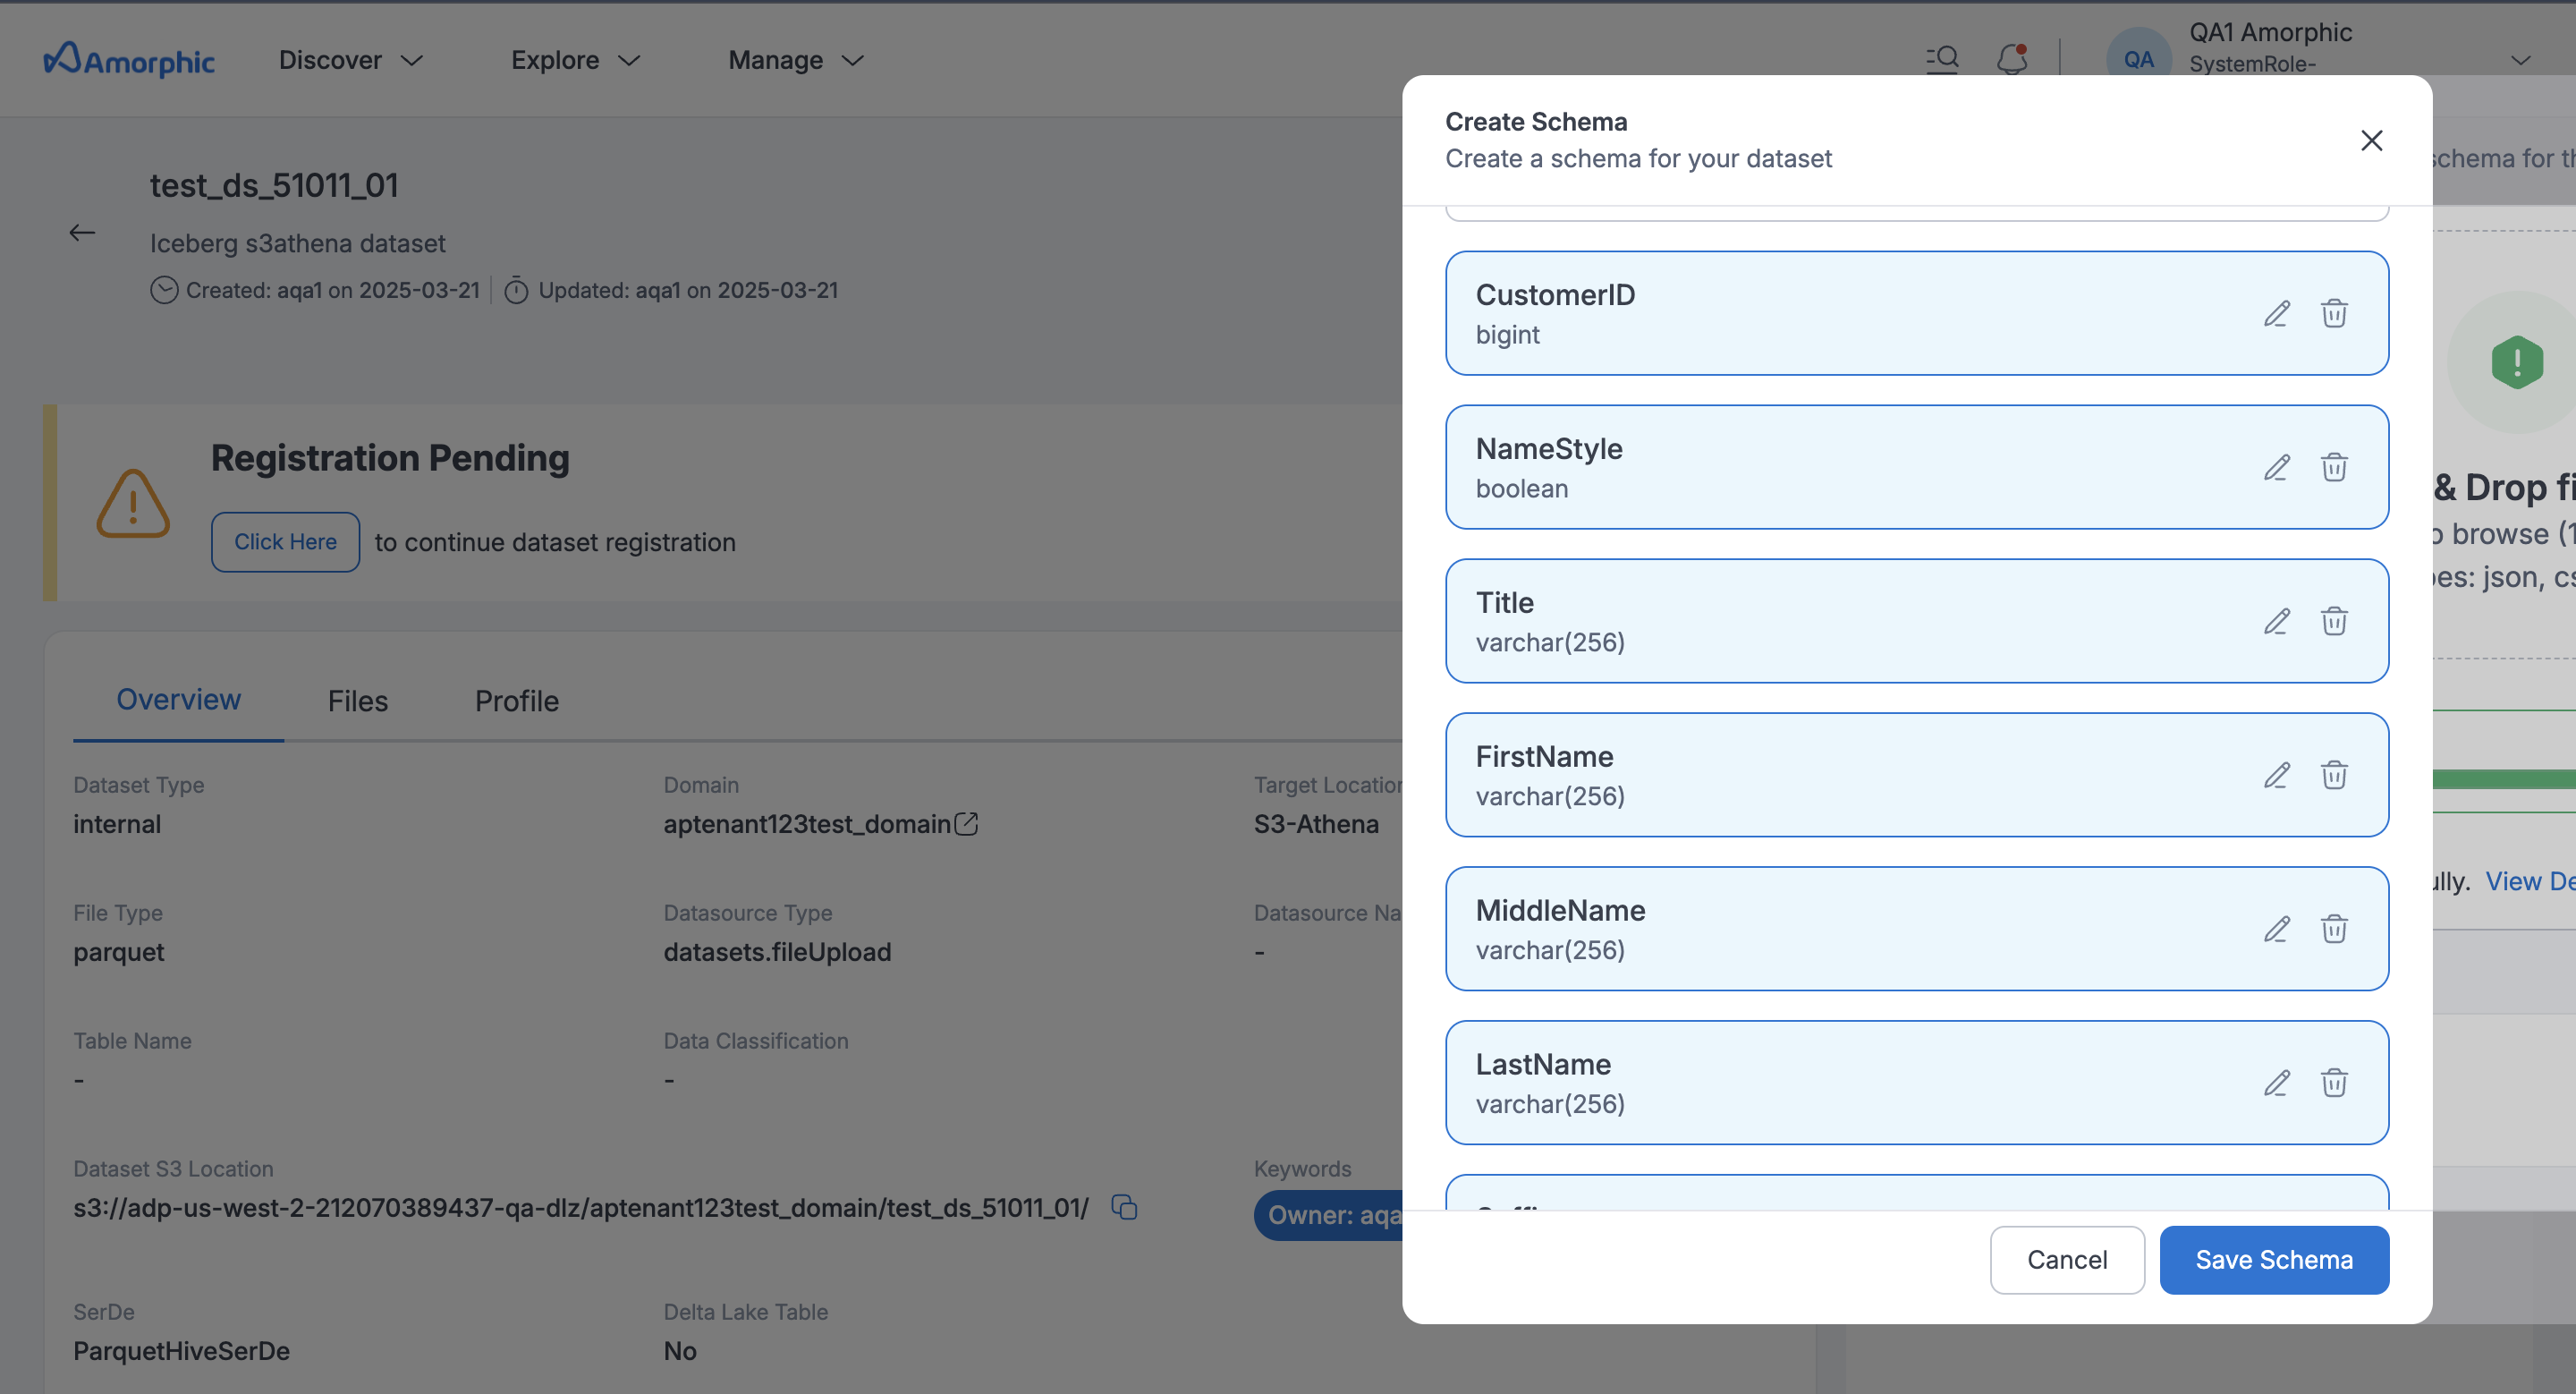Viewport: 2576px width, 1394px height.
Task: Delete the MiddleName column
Action: [x=2334, y=929]
